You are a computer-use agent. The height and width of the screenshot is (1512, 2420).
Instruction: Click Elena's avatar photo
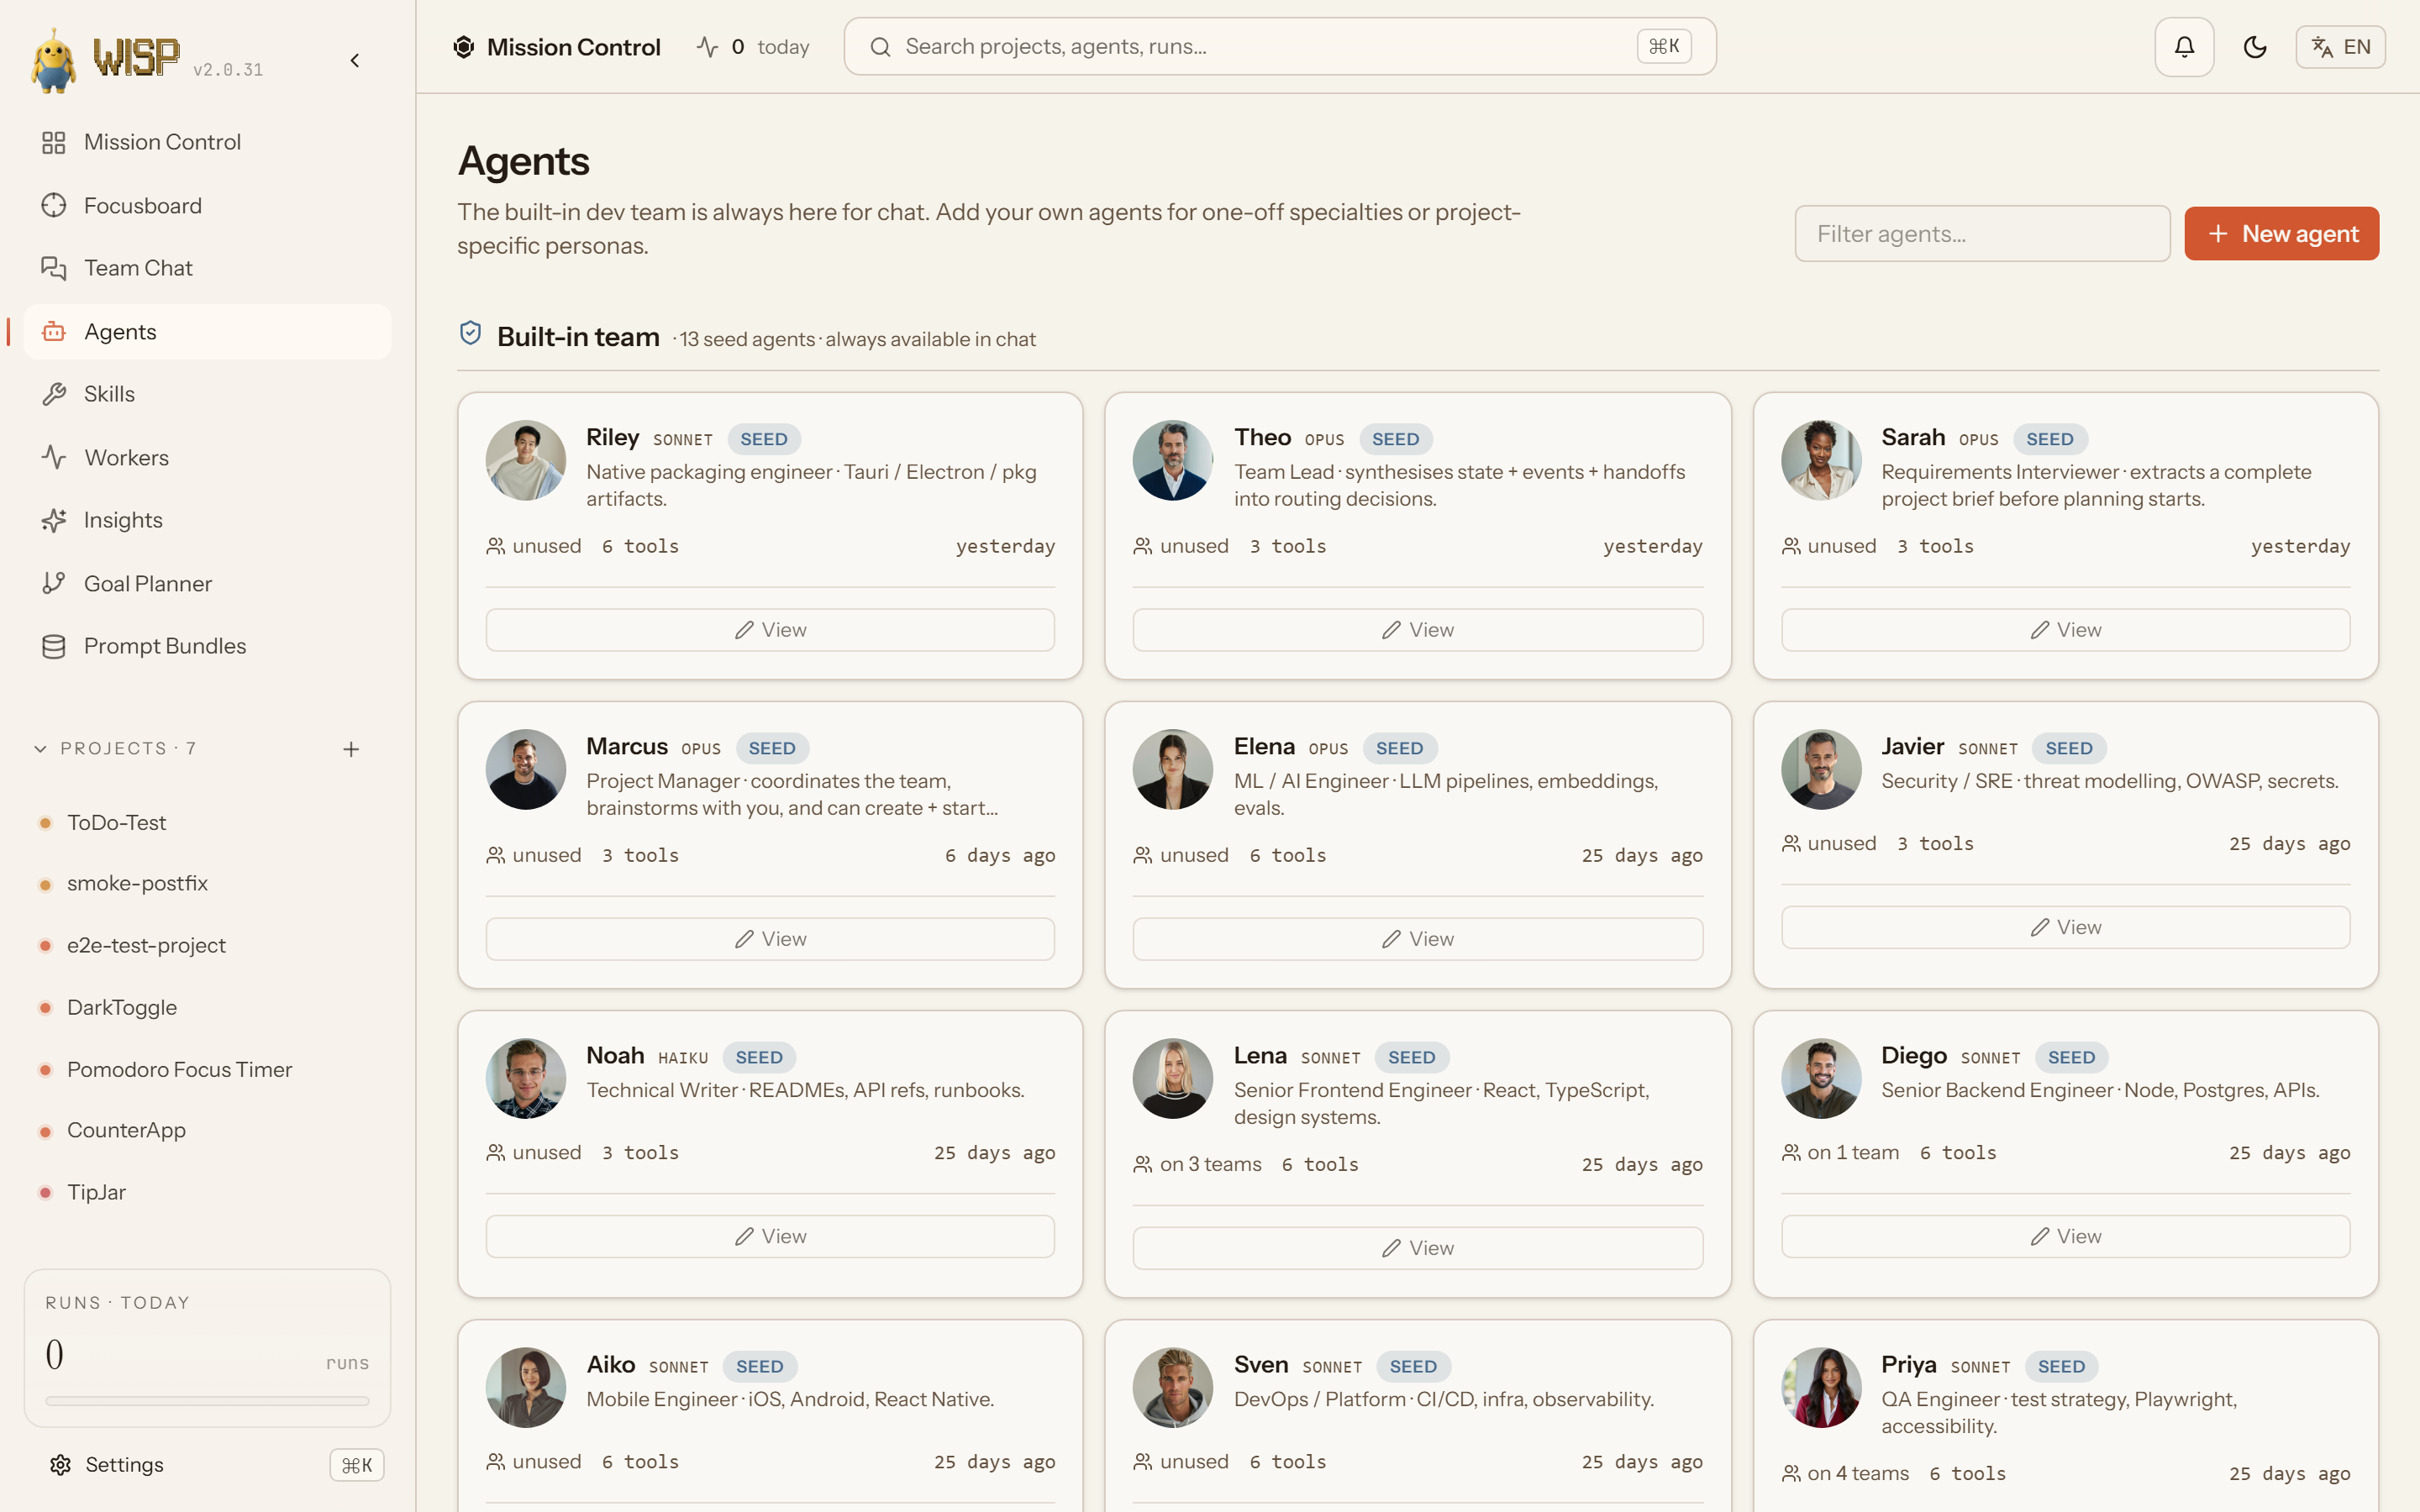coord(1173,769)
